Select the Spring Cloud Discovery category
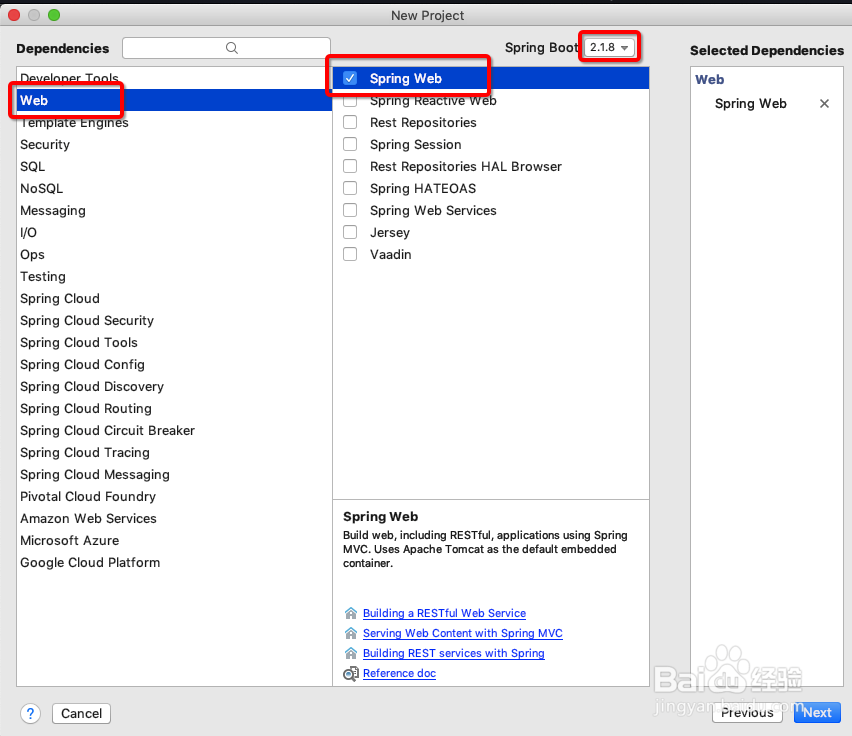Screen dimensions: 852x736 (x=174, y=386)
